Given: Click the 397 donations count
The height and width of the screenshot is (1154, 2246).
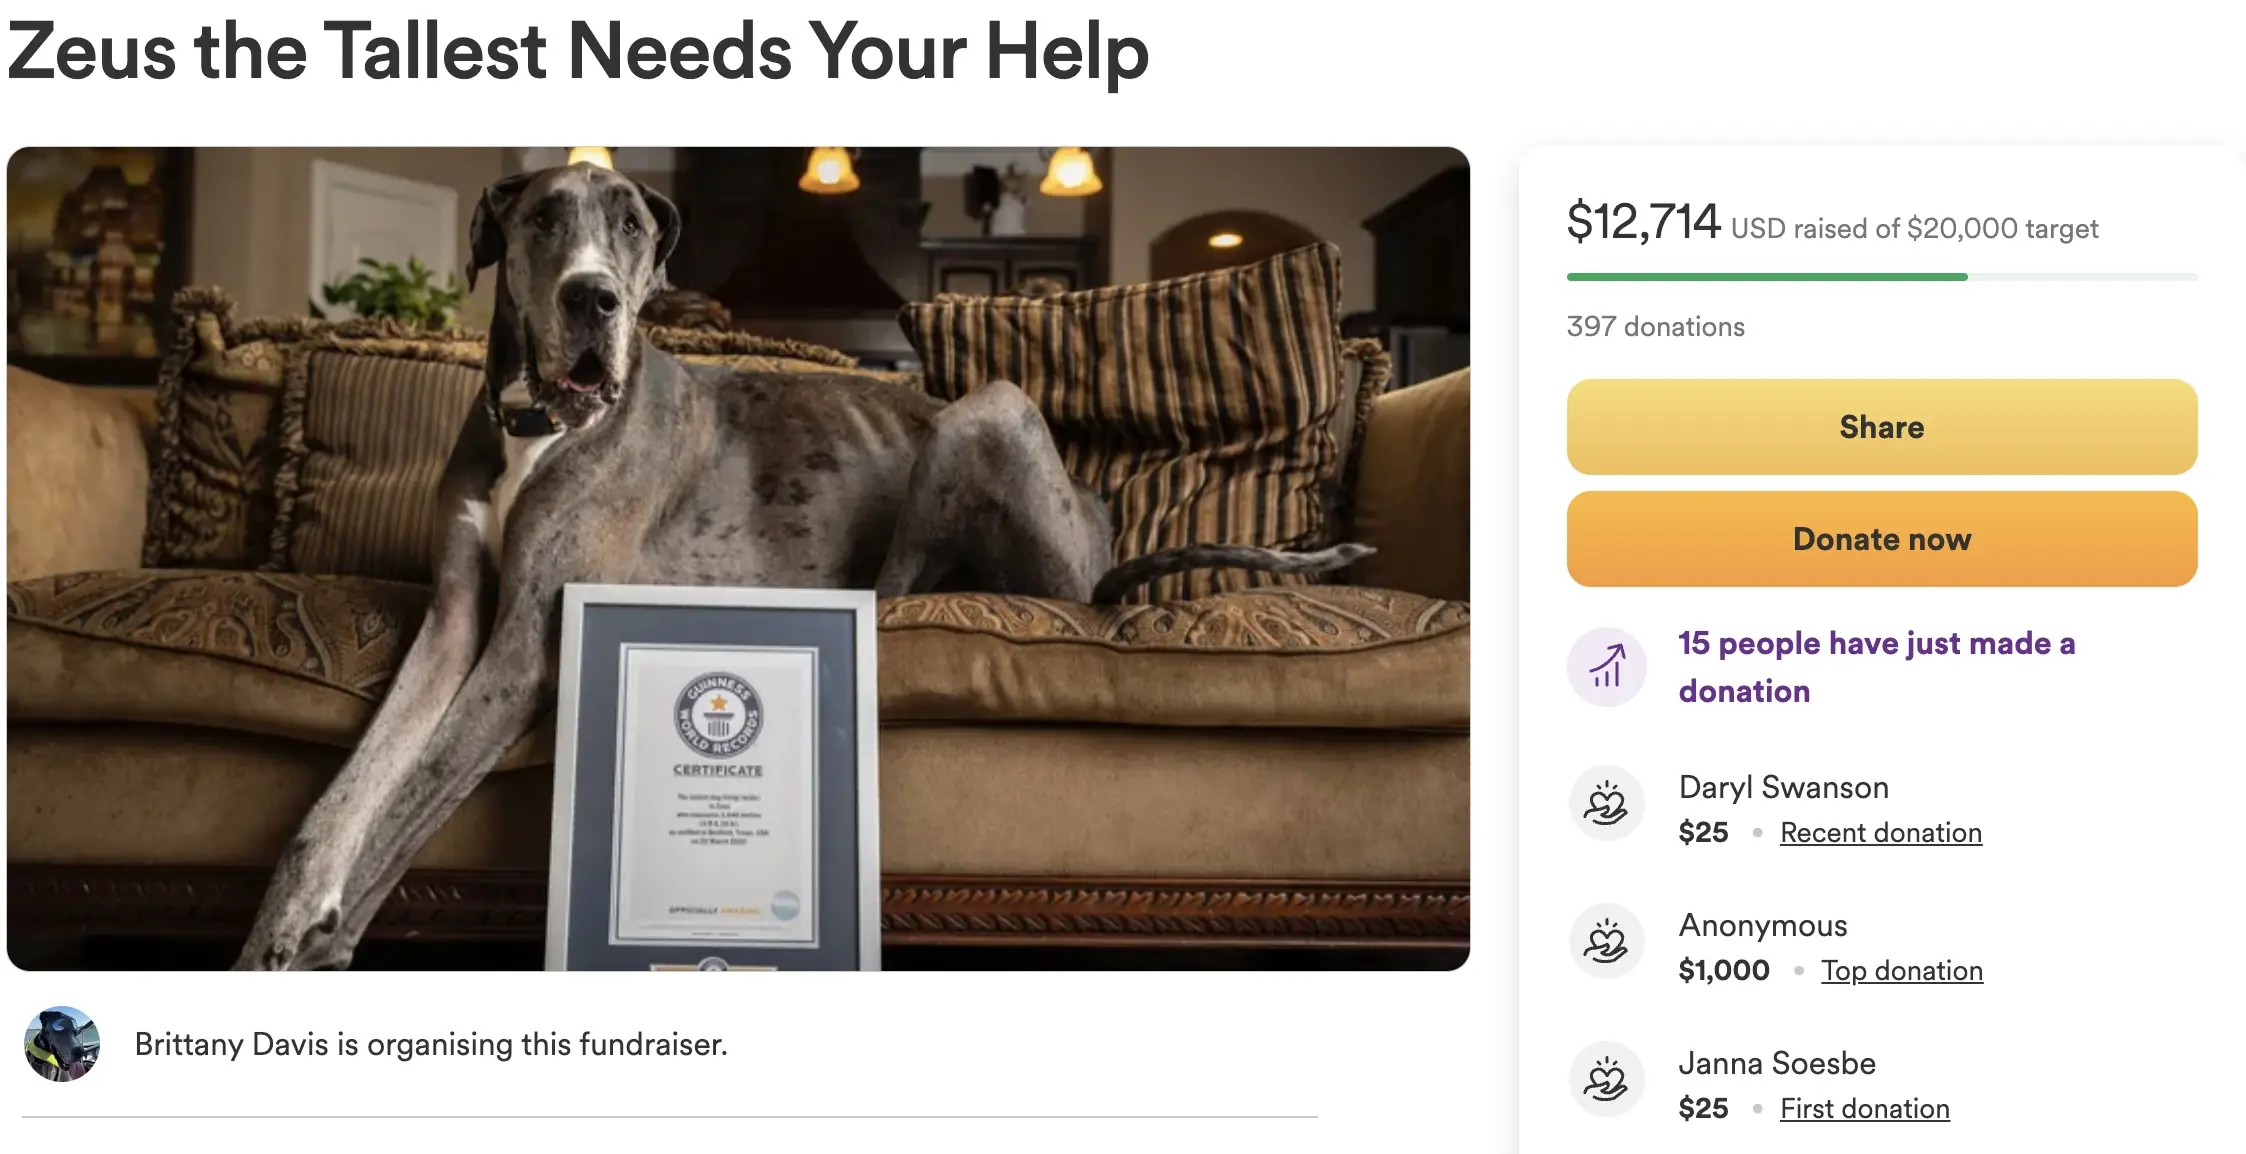Looking at the screenshot, I should (x=1655, y=327).
